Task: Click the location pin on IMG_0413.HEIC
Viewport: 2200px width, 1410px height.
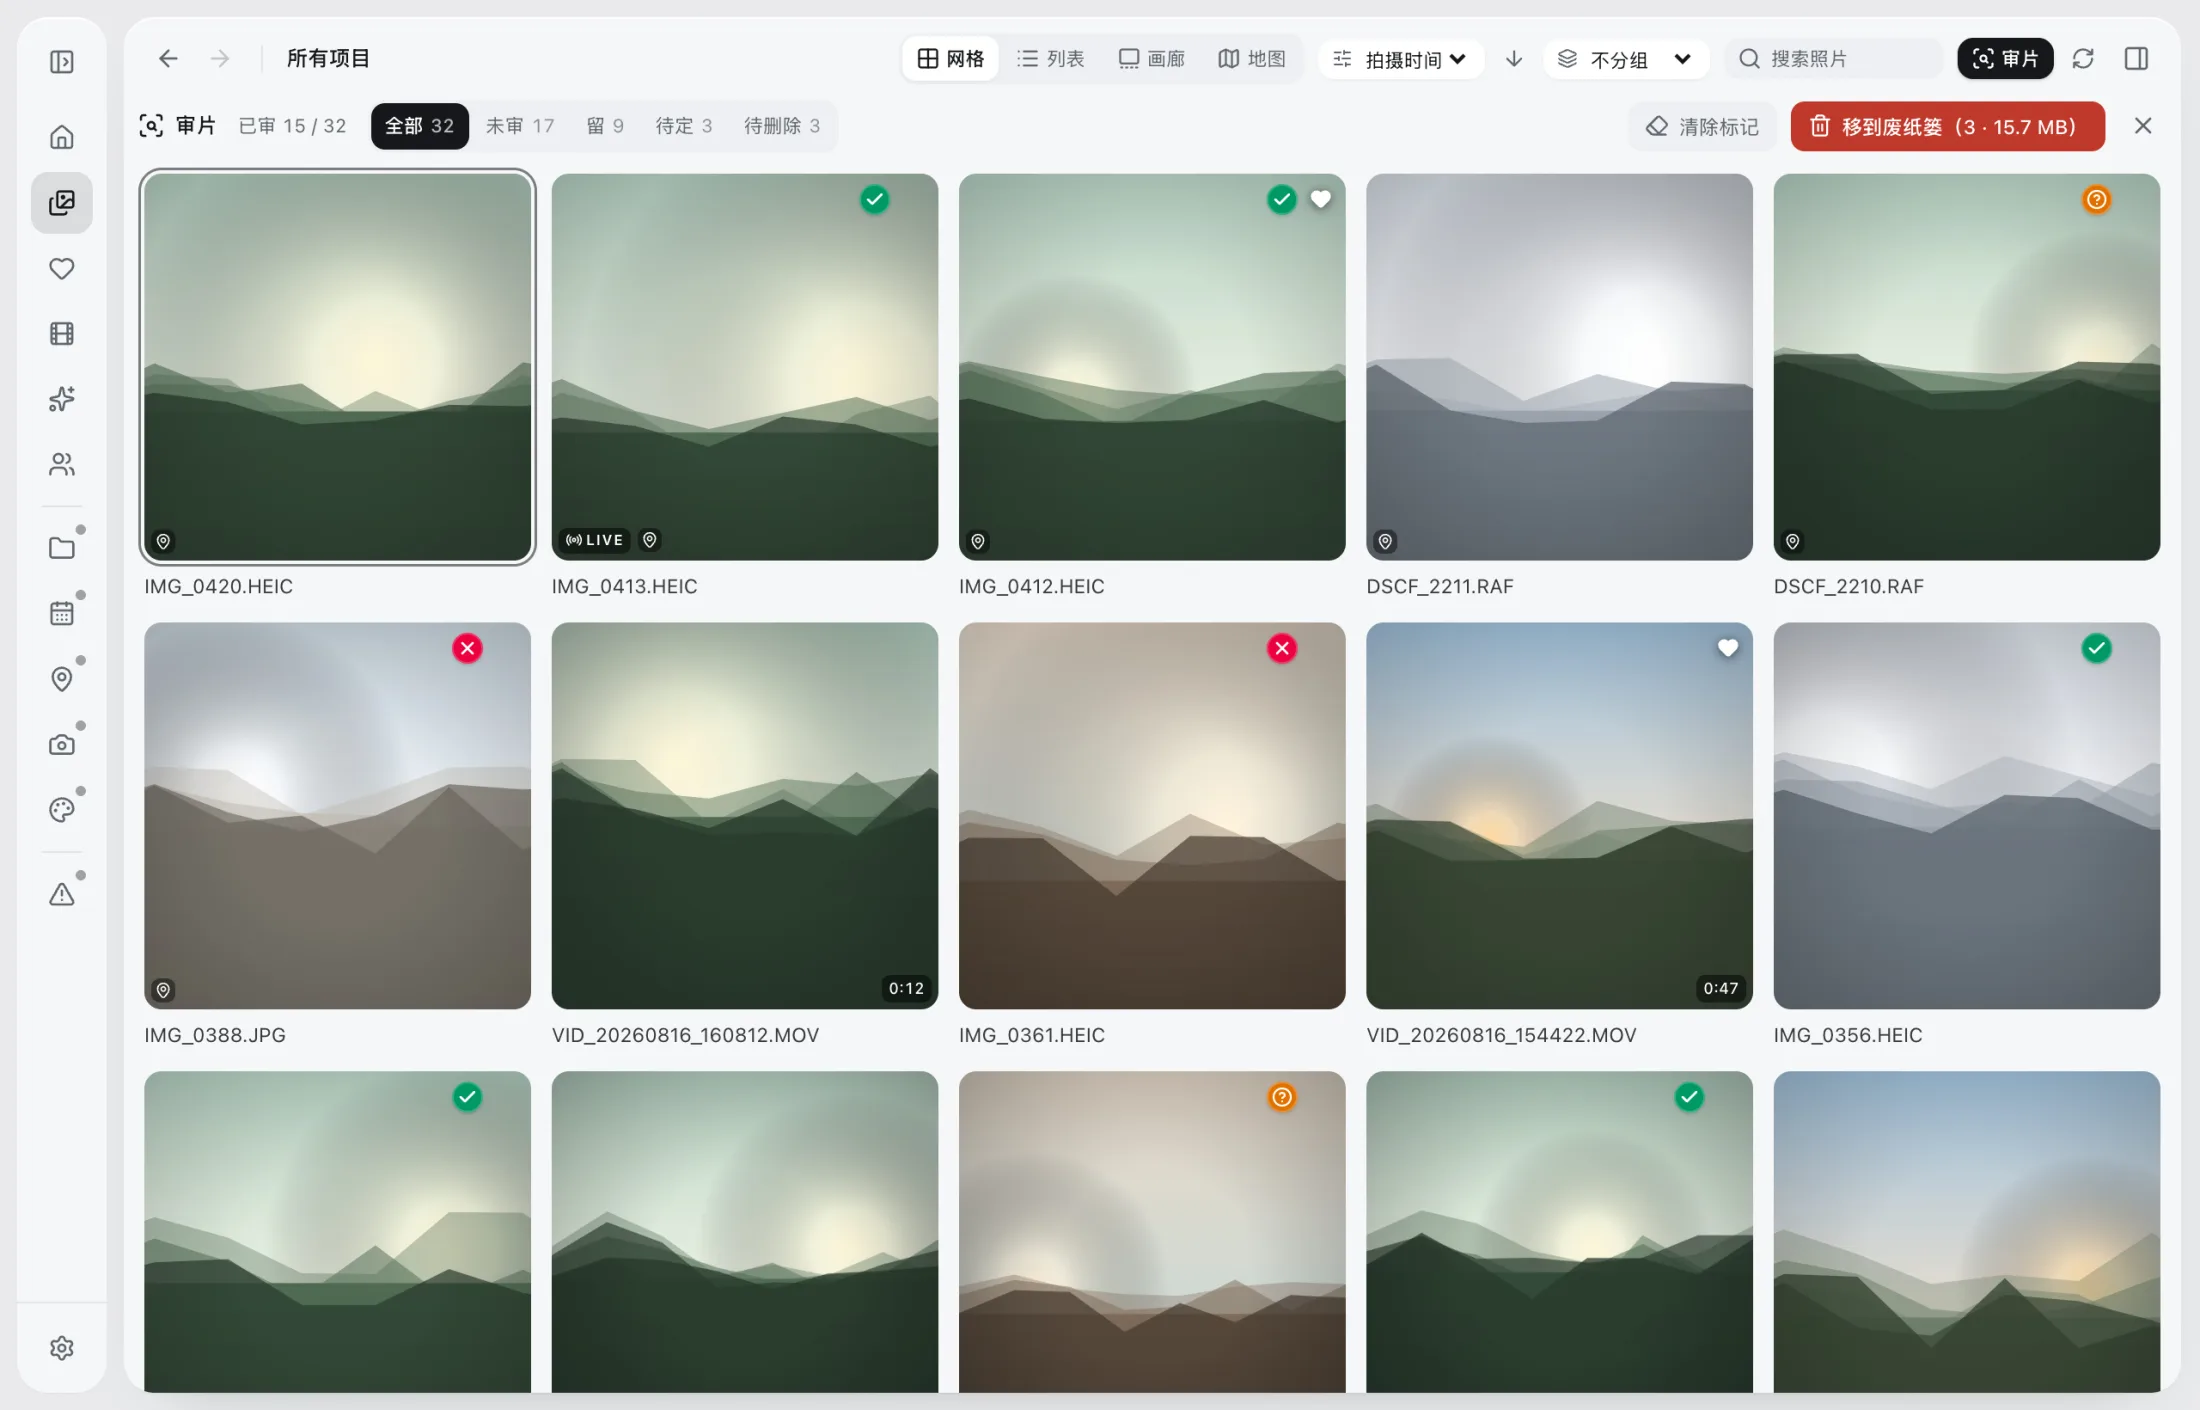Action: (x=650, y=540)
